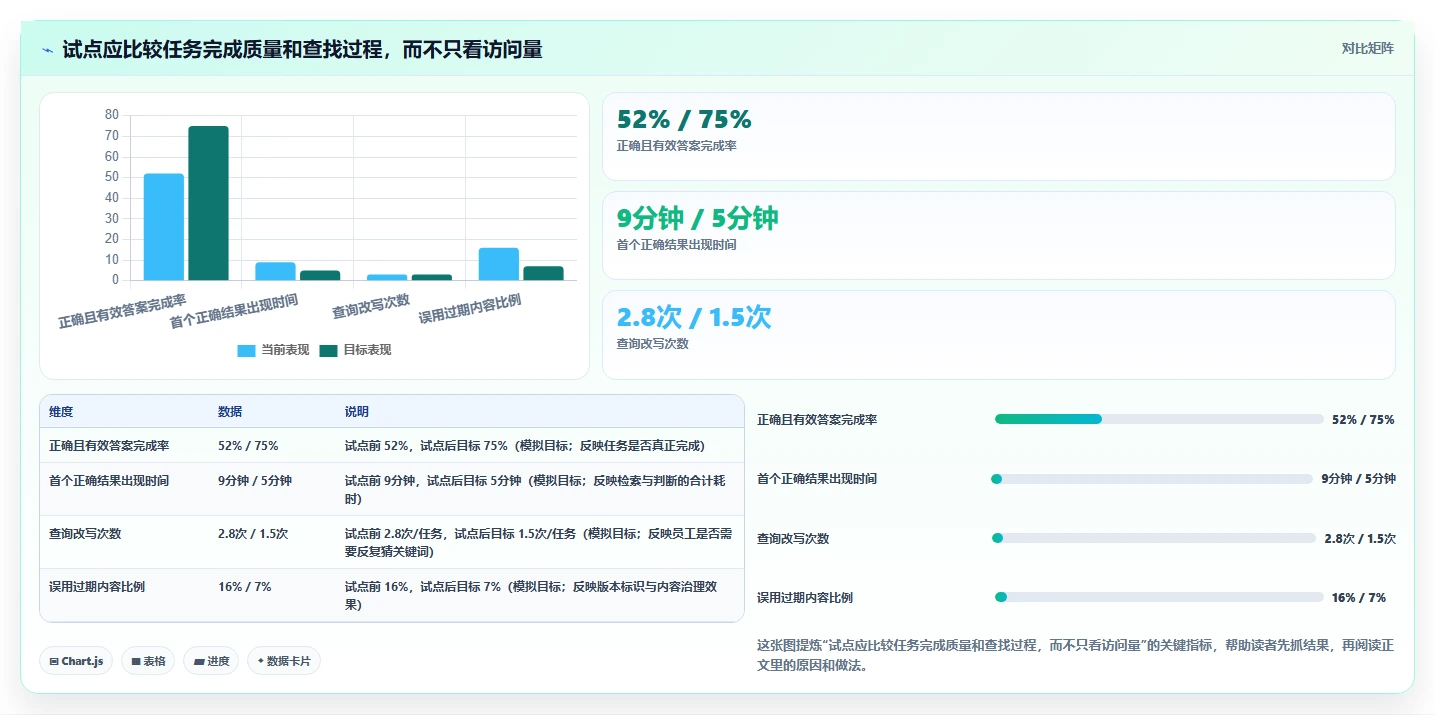The image size is (1435, 715).
Task: Click the 误用过期内容比例 progress bar
Action: (1159, 597)
